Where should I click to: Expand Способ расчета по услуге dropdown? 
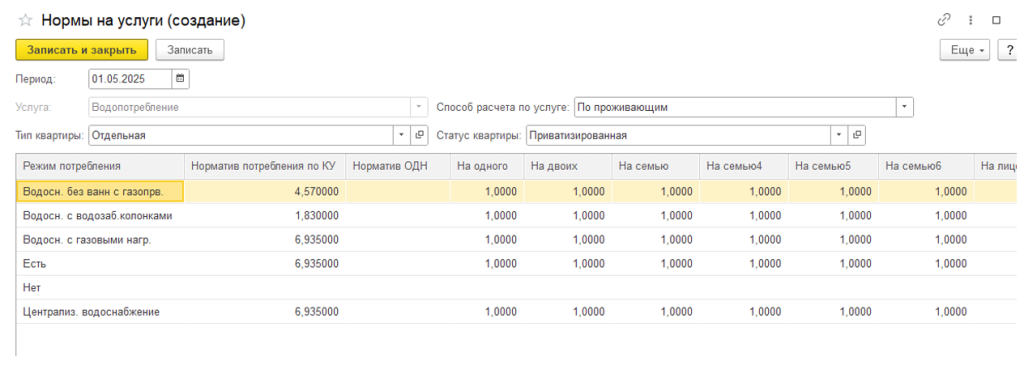click(905, 106)
